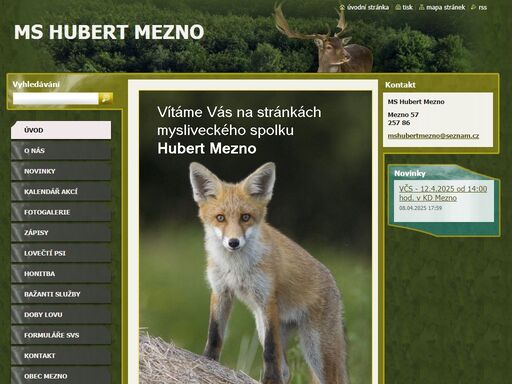Click the 'Novinky' sidebar heading
Screen dimensions: 512x384
click(410, 173)
